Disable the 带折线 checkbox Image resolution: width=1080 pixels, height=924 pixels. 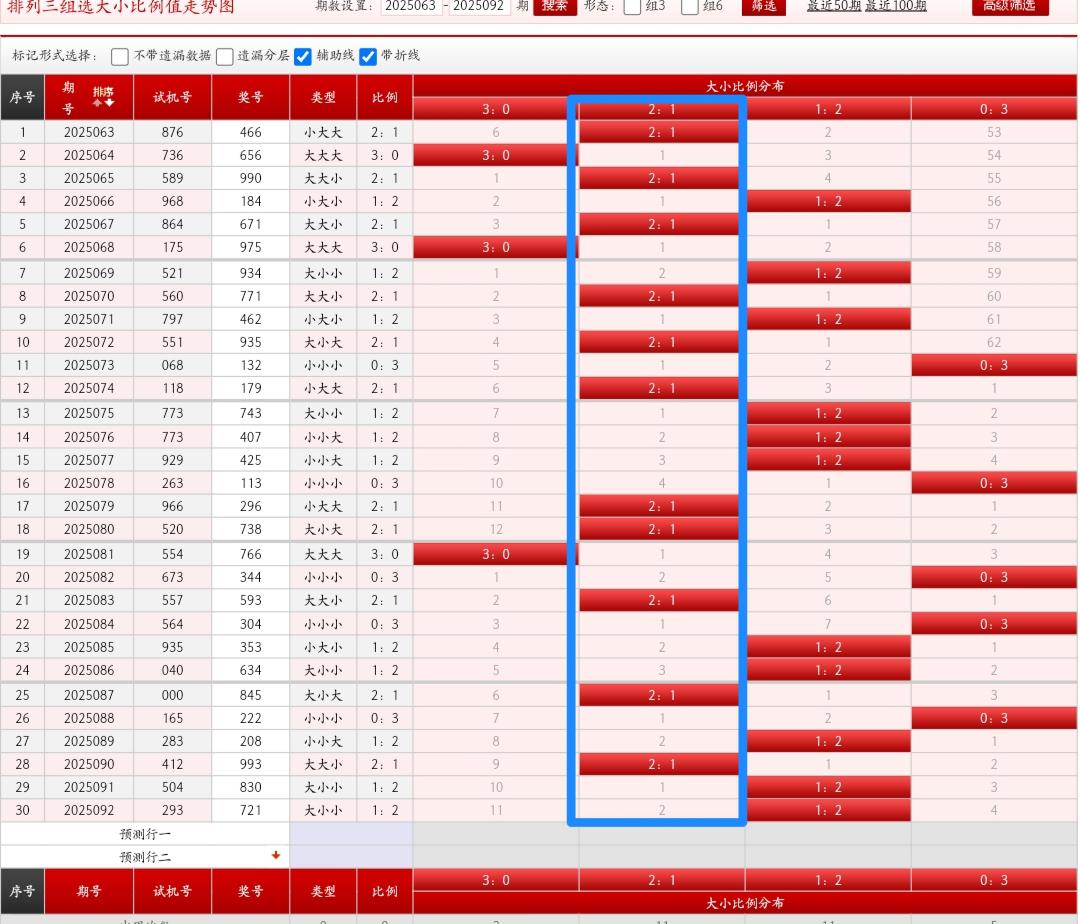pyautogui.click(x=368, y=56)
